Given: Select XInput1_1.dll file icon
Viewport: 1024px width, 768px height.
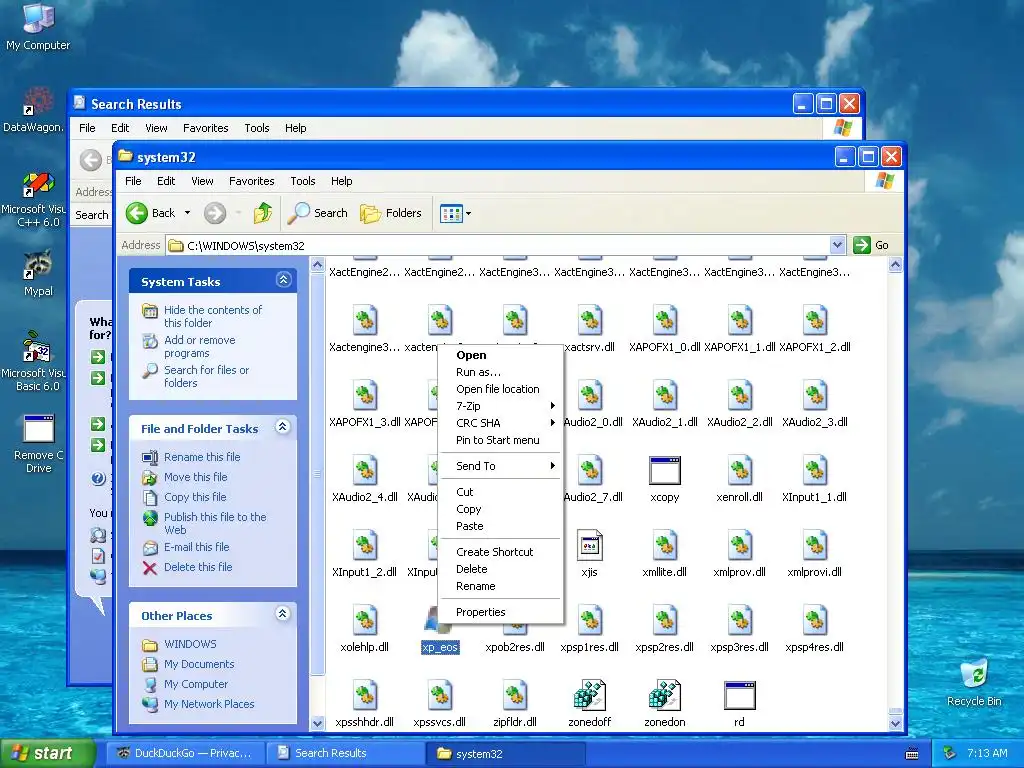Looking at the screenshot, I should (x=814, y=471).
